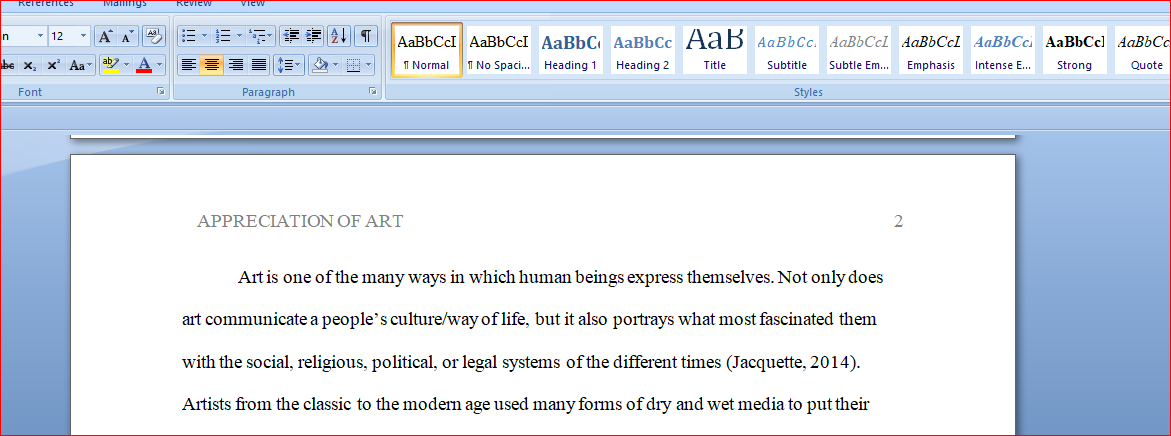The height and width of the screenshot is (436, 1171).
Task: Apply the Quote style
Action: tap(1145, 49)
